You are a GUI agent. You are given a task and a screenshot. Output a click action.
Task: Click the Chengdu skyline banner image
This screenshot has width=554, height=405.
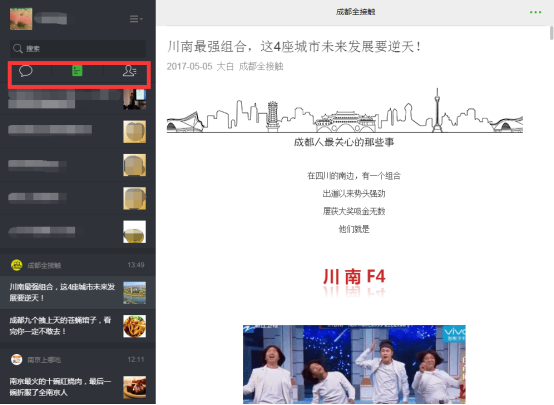tap(345, 111)
